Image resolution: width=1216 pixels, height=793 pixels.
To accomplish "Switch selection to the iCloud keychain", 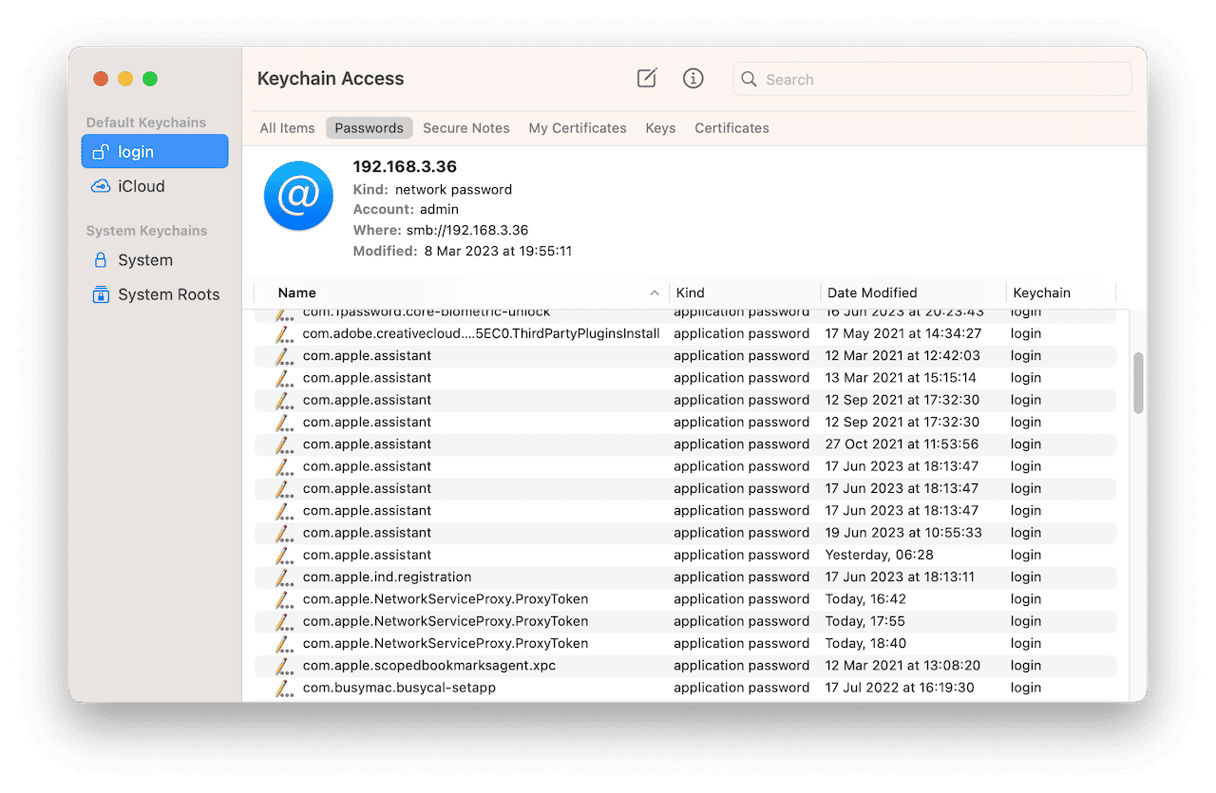I will (x=141, y=186).
